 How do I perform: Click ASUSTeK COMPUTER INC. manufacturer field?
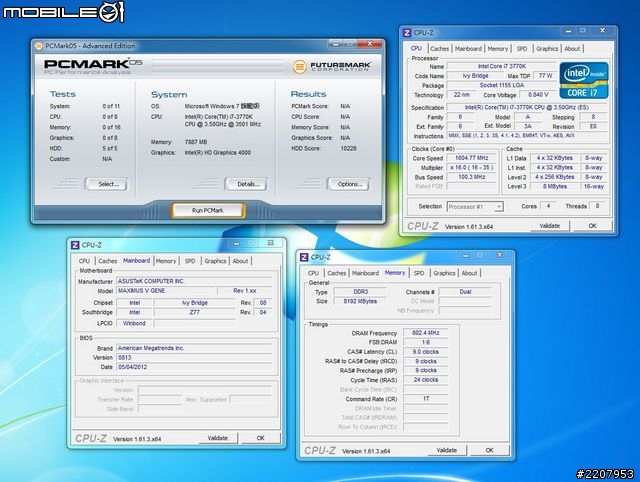pos(194,281)
